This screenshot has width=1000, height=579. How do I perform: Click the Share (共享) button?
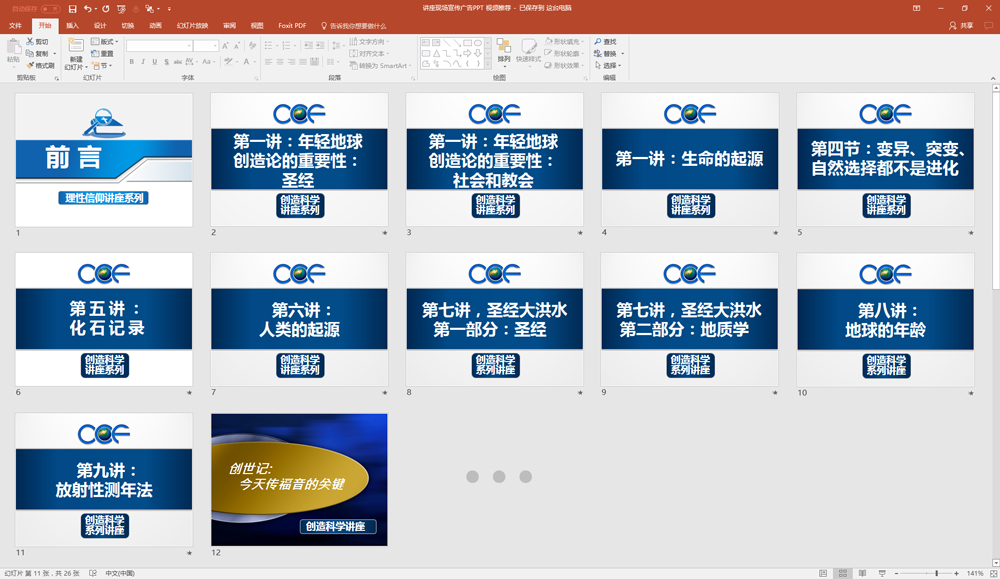(x=961, y=26)
